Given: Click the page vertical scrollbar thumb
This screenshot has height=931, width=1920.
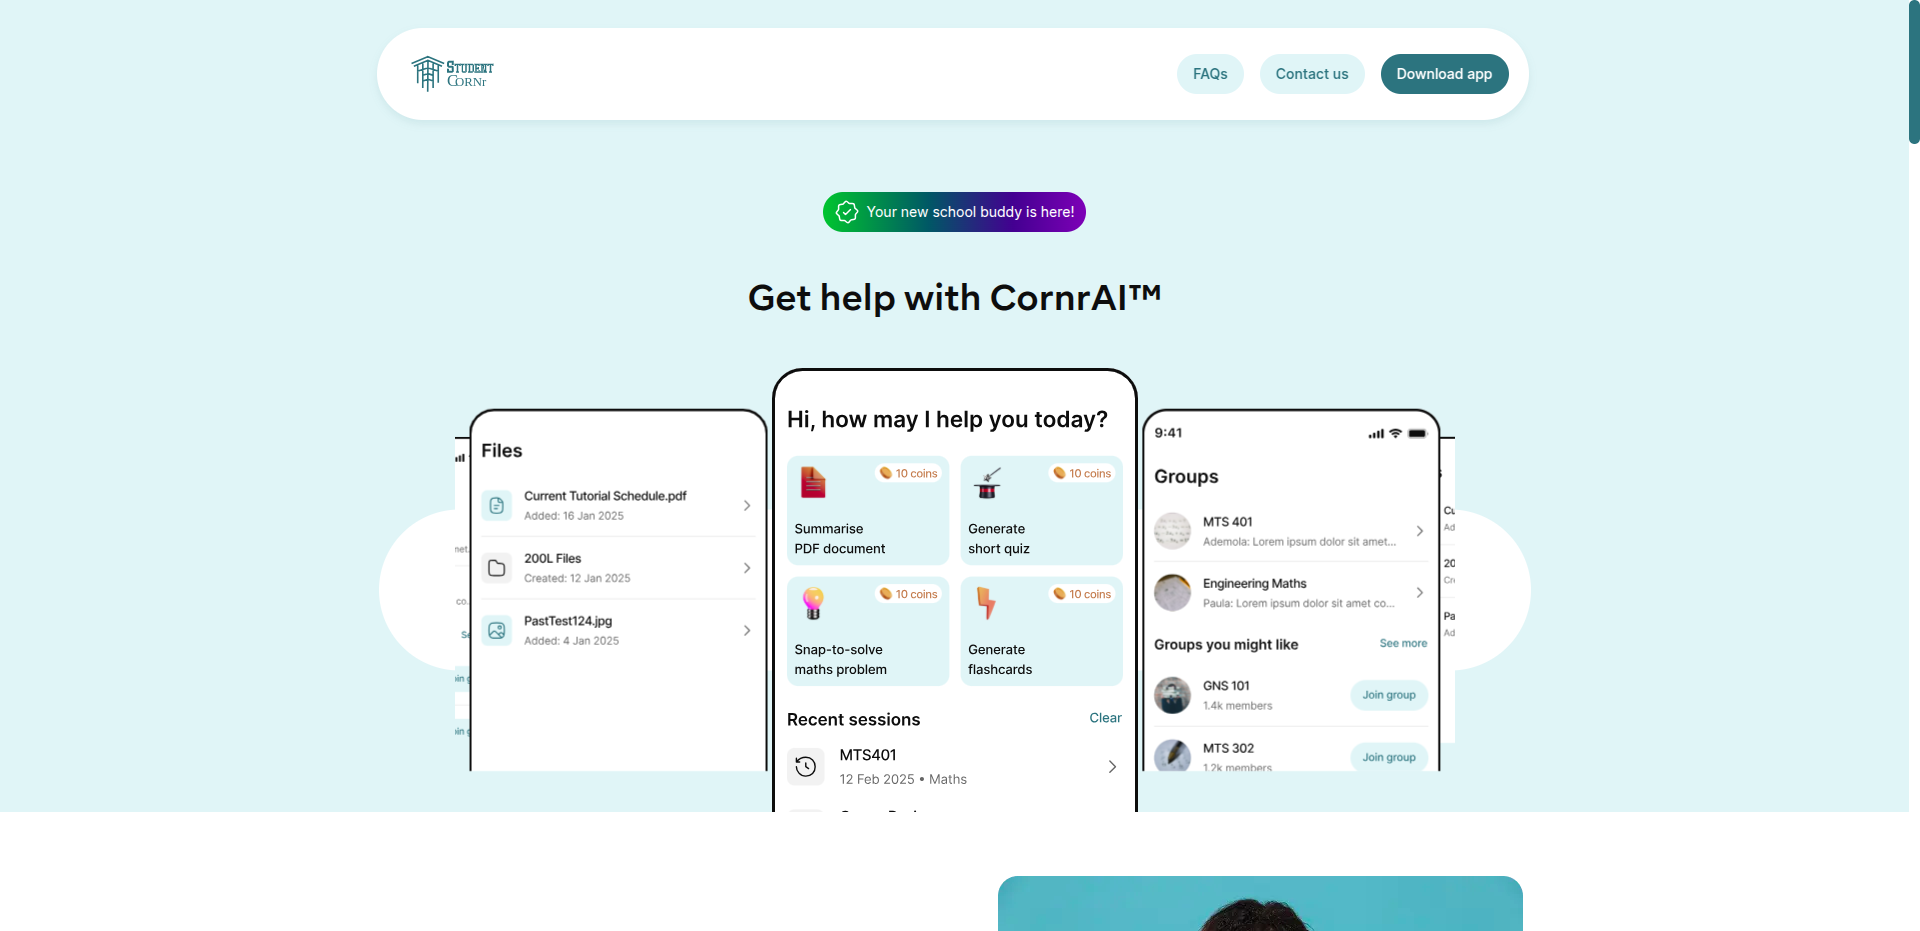Looking at the screenshot, I should tap(1914, 72).
